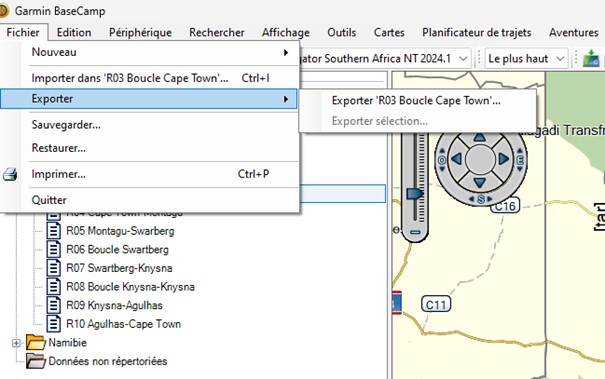Select the R09 Knysna-Agulhas route
Screen dimensions: 605x379
[x=114, y=305]
